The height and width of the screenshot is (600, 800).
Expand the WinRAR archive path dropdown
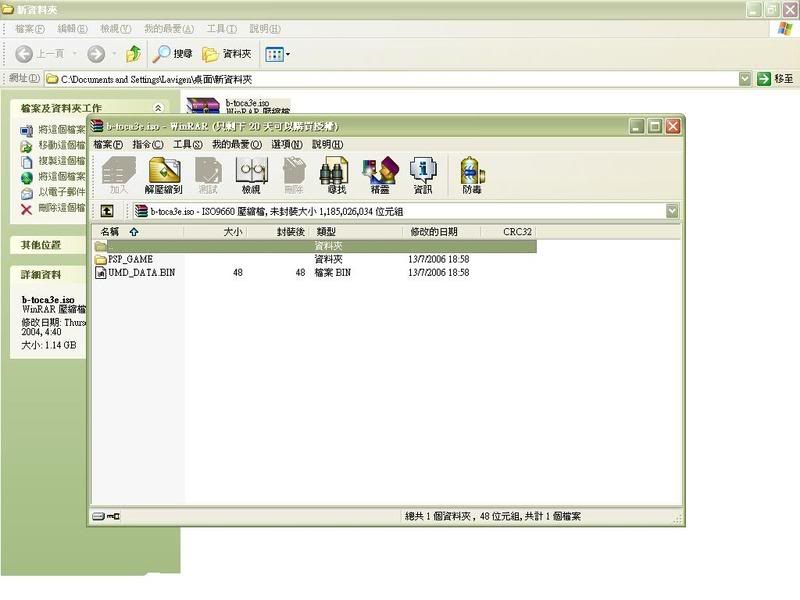pos(672,211)
